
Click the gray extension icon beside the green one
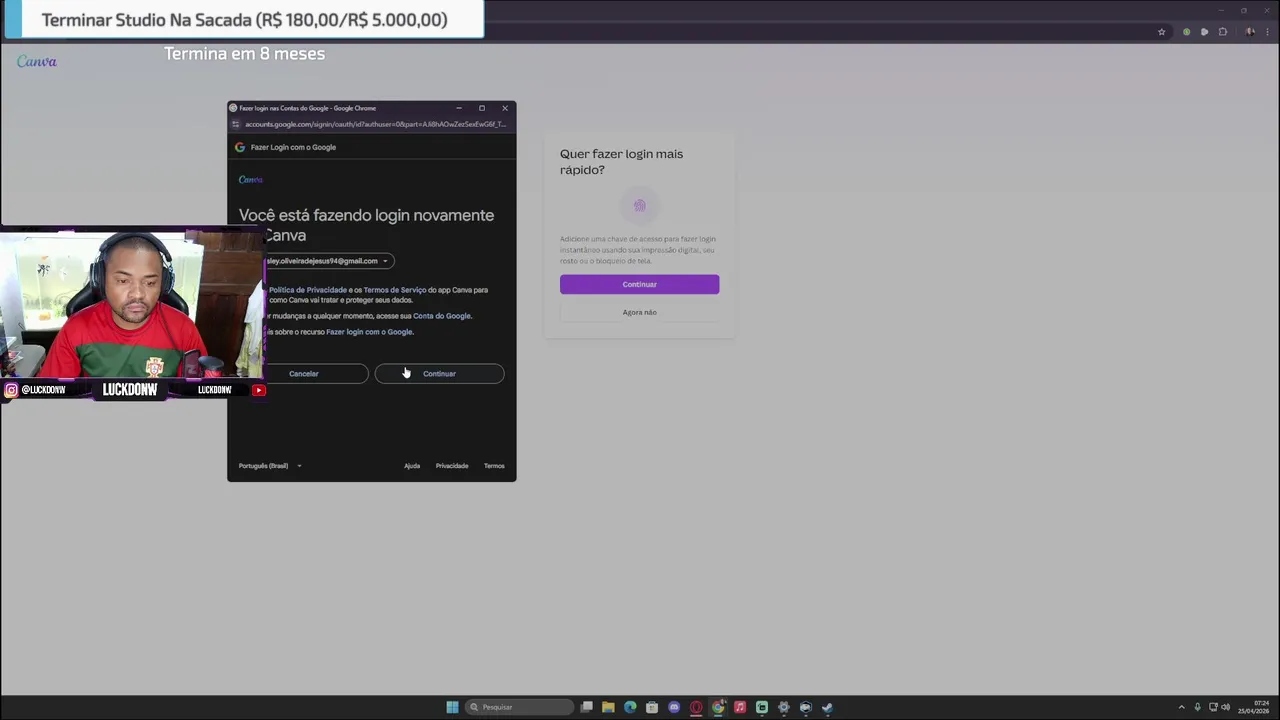tap(1204, 32)
